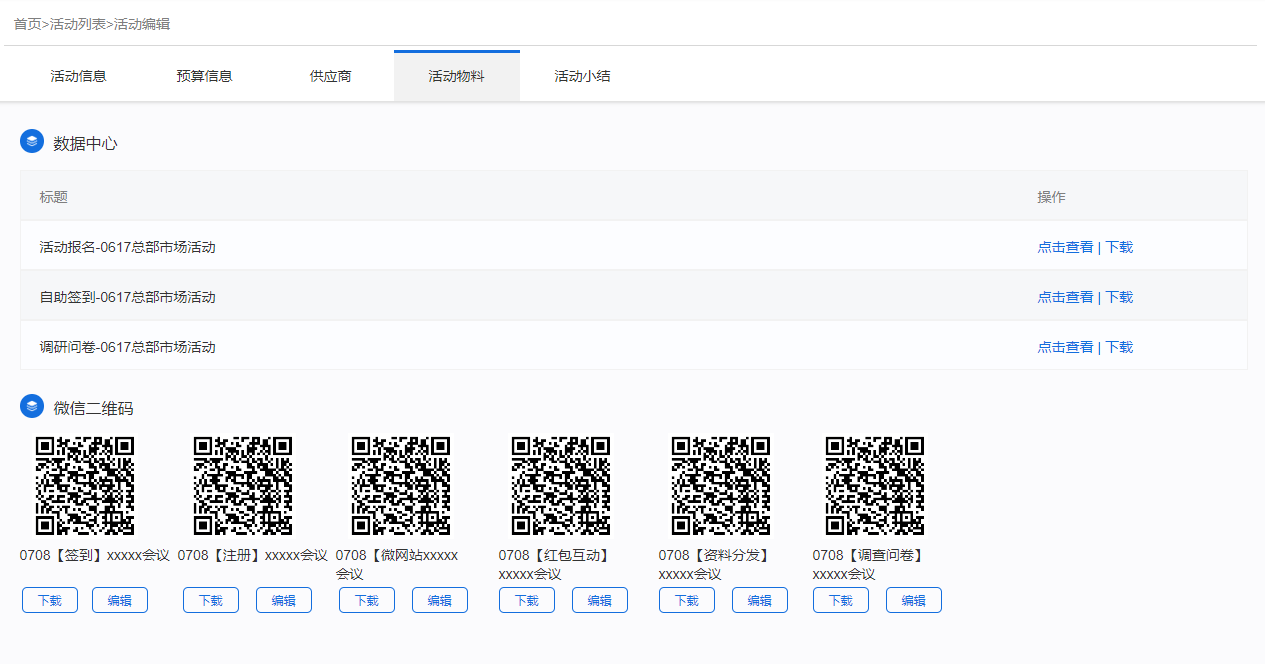The height and width of the screenshot is (664, 1265).
Task: Download the 0708【红包互动】 QR code
Action: point(527,600)
